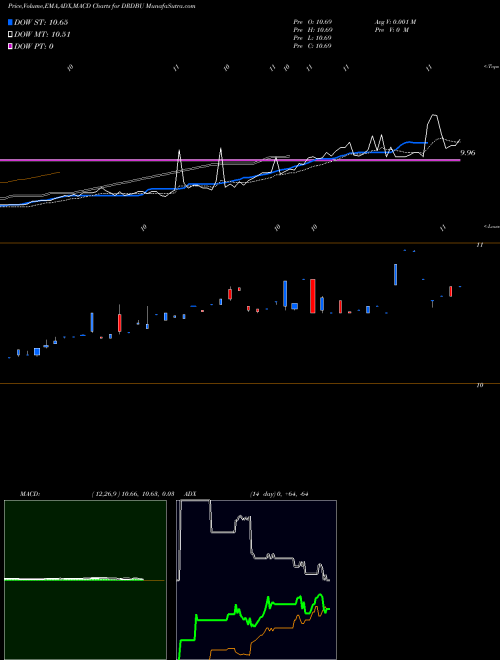Click the '<Tops' label at right edge
The height and width of the screenshot is (660, 500).
coord(492,67)
